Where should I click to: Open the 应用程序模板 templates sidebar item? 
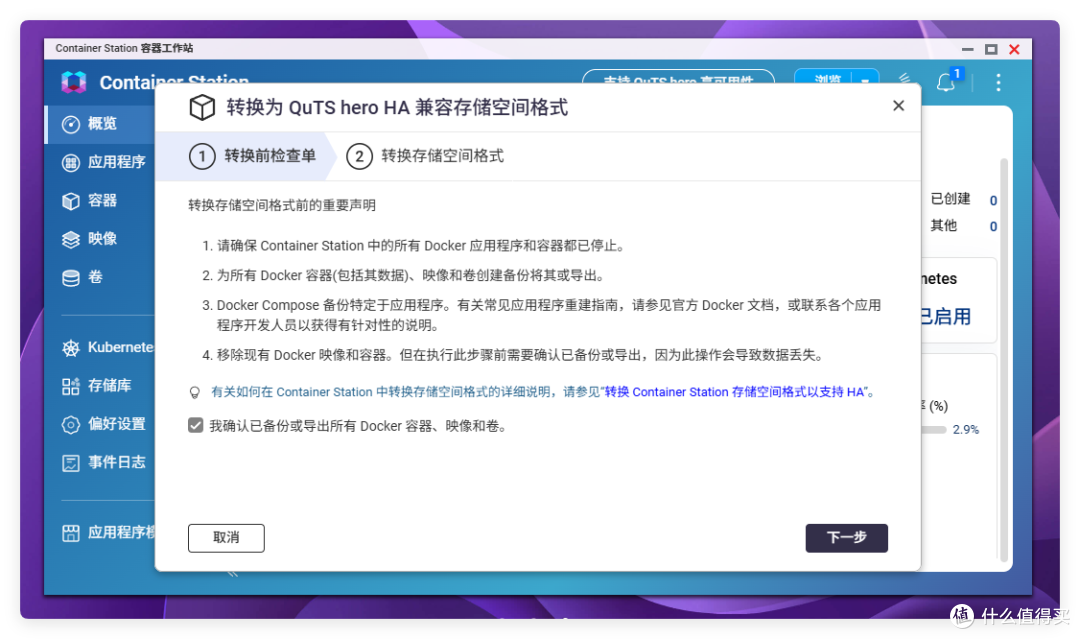[x=101, y=532]
